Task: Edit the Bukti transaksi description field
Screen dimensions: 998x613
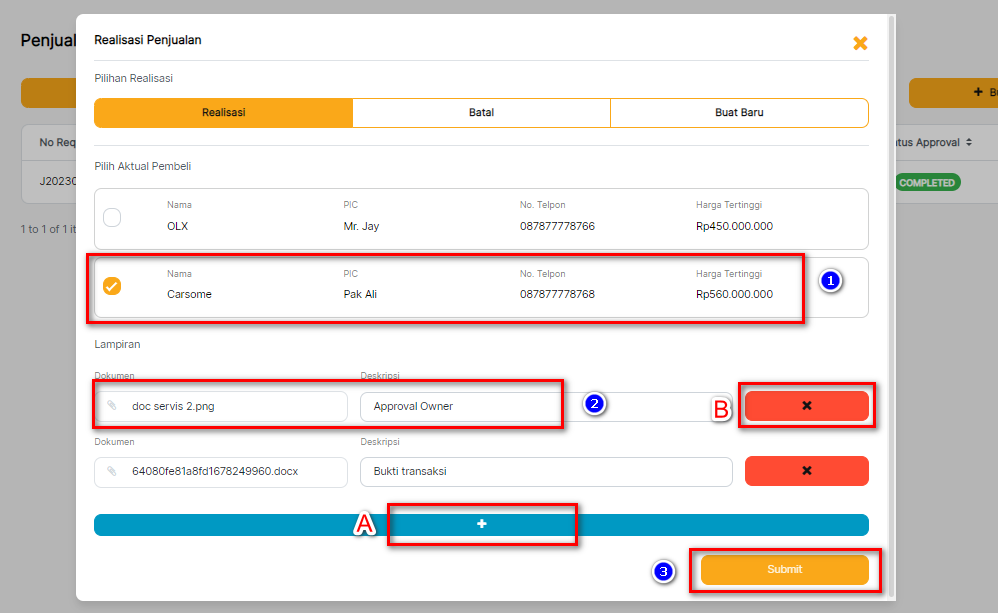Action: pyautogui.click(x=545, y=471)
